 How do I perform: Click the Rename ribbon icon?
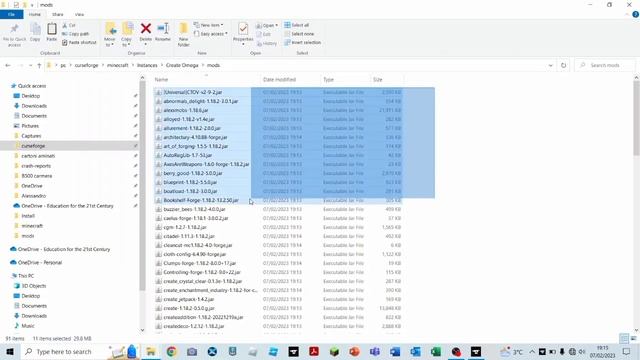(163, 32)
